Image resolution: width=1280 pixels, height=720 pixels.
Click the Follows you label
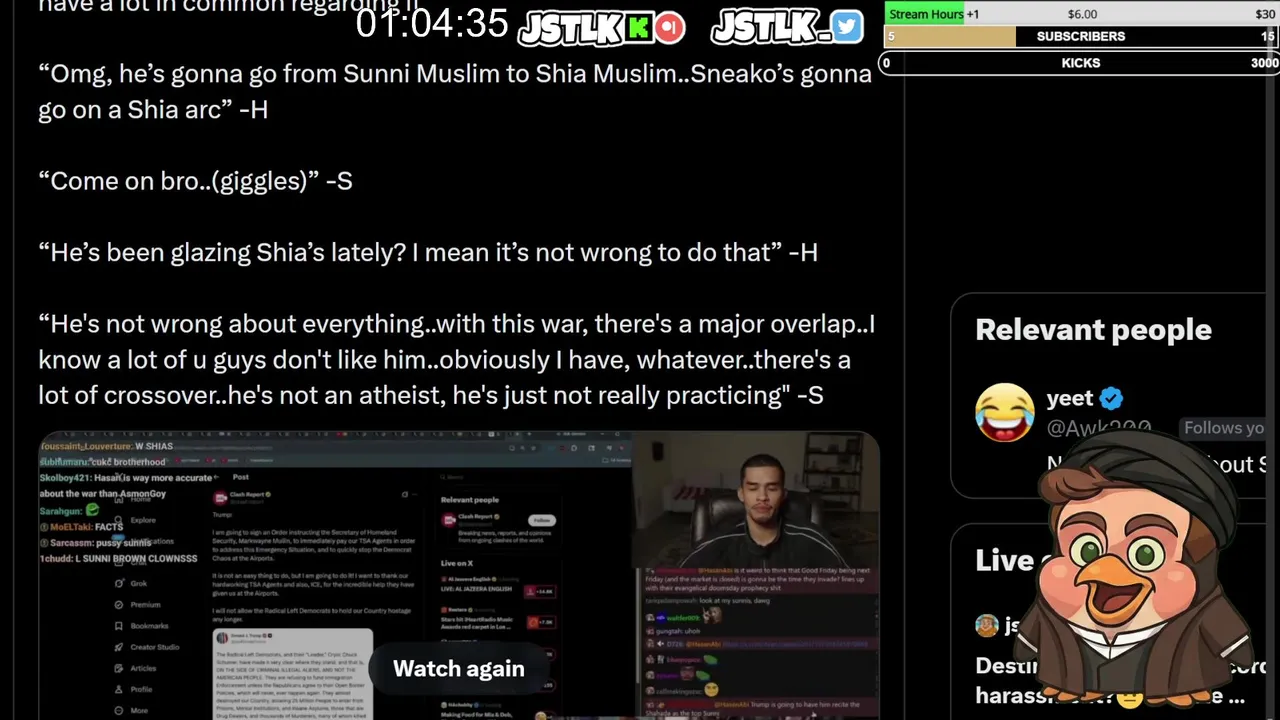click(1224, 428)
